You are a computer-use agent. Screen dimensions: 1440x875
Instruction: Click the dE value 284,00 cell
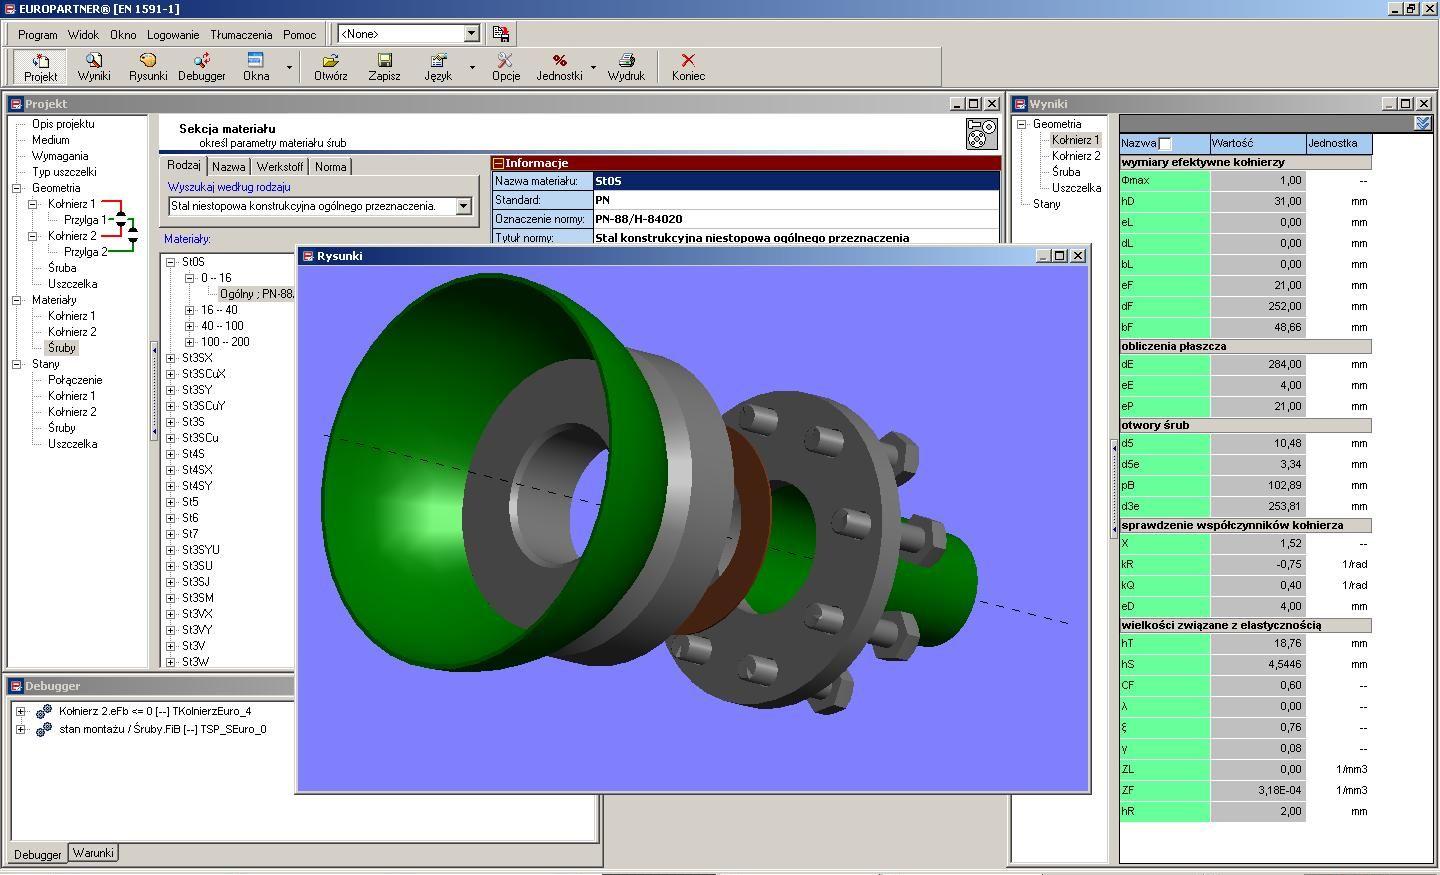[x=1258, y=364]
